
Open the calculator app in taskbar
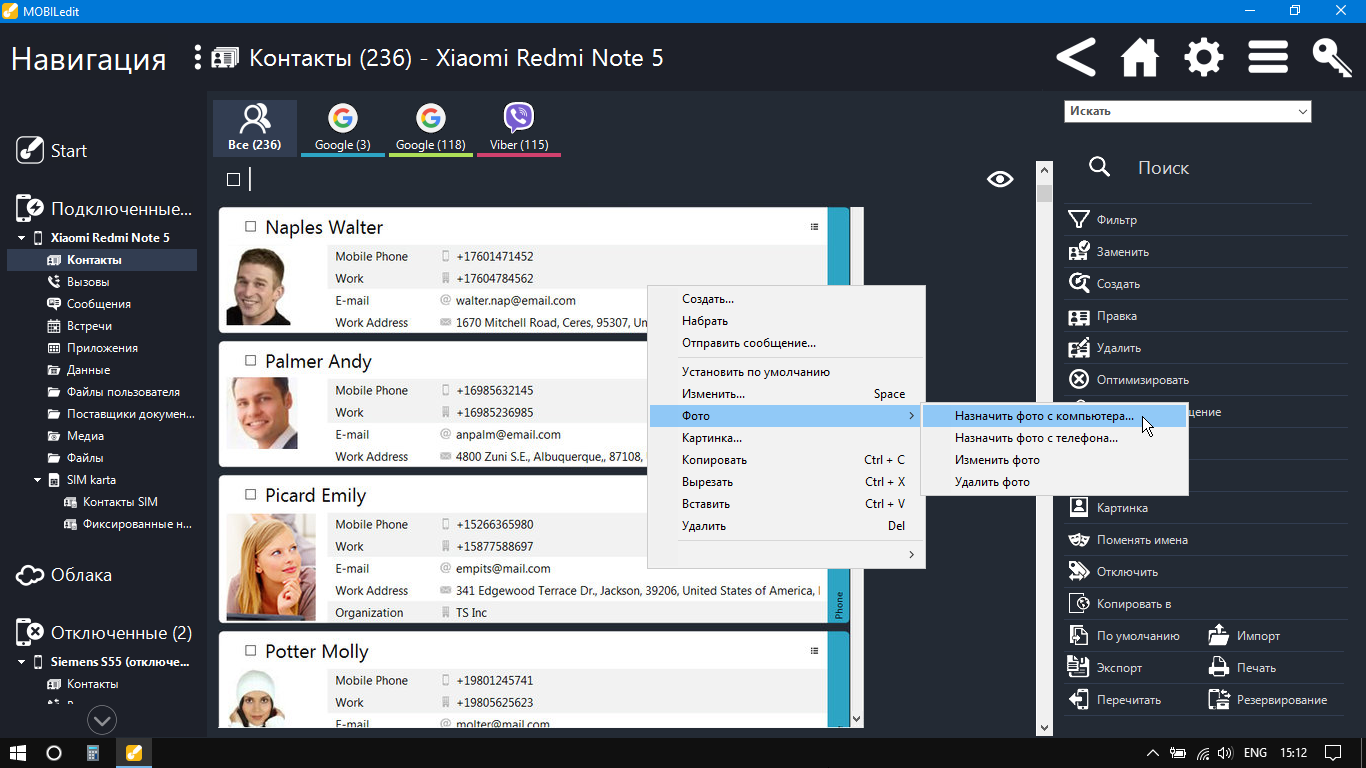click(93, 752)
